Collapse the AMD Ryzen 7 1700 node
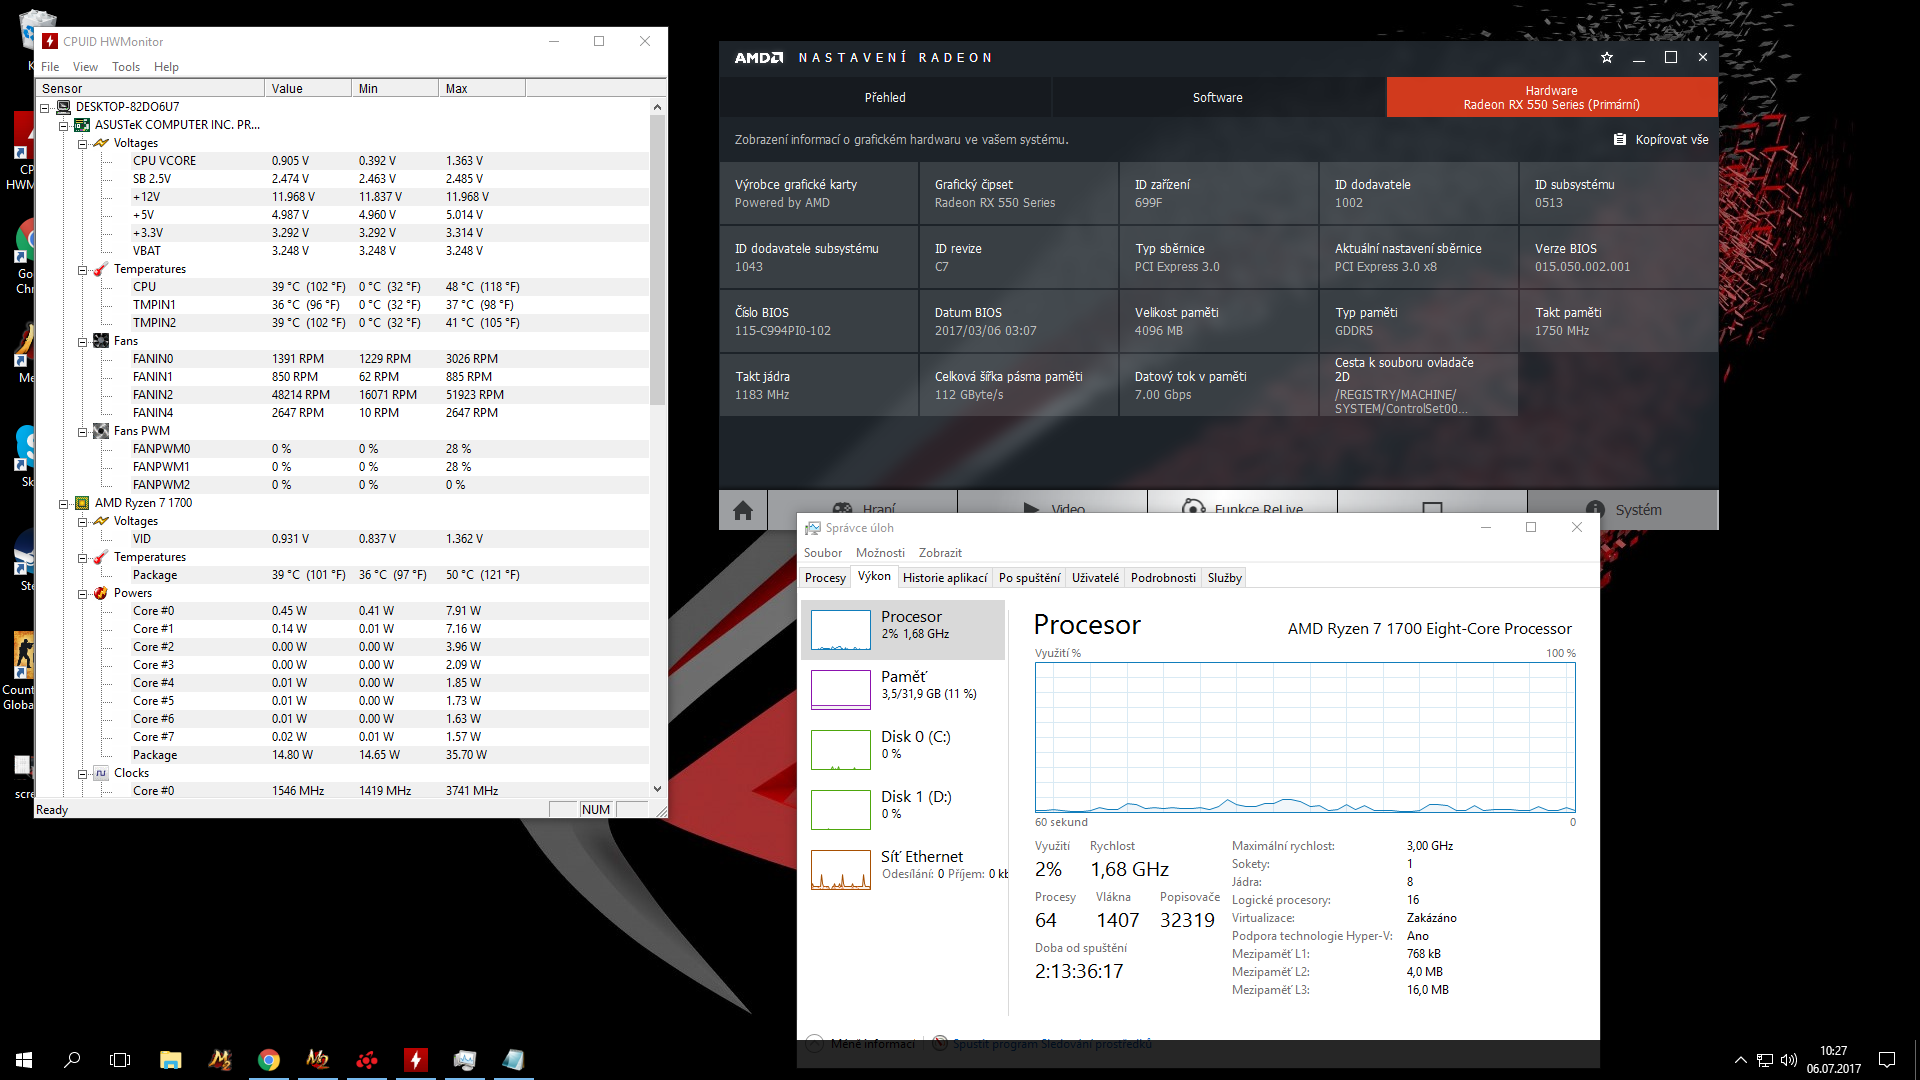The width and height of the screenshot is (1920, 1080). [64, 504]
